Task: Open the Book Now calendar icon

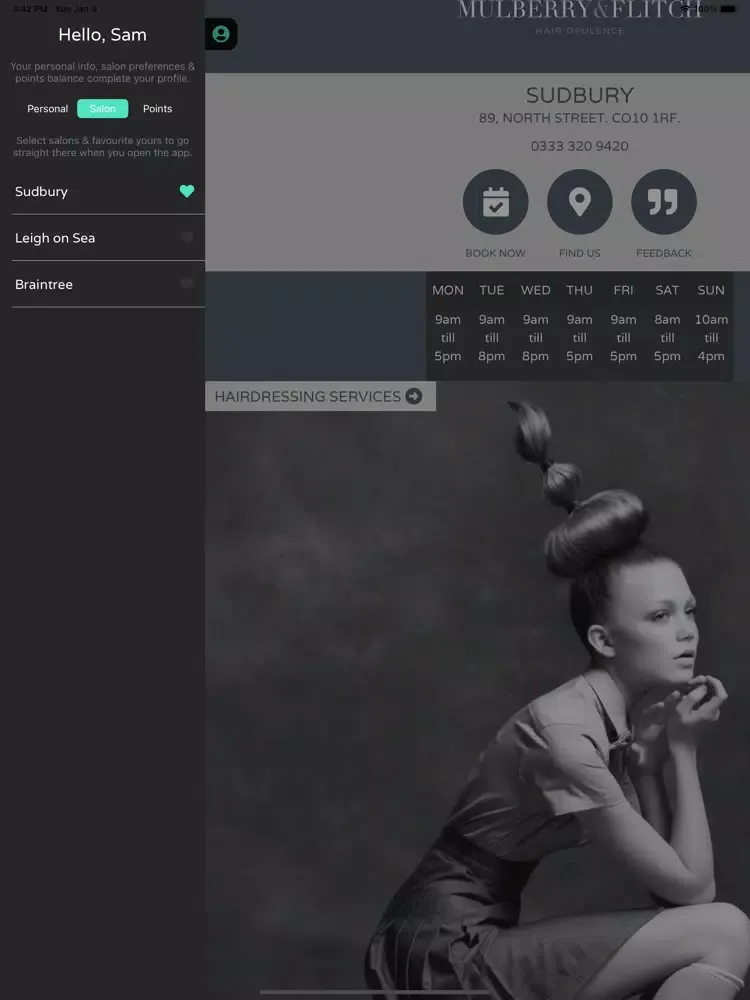Action: (x=496, y=202)
